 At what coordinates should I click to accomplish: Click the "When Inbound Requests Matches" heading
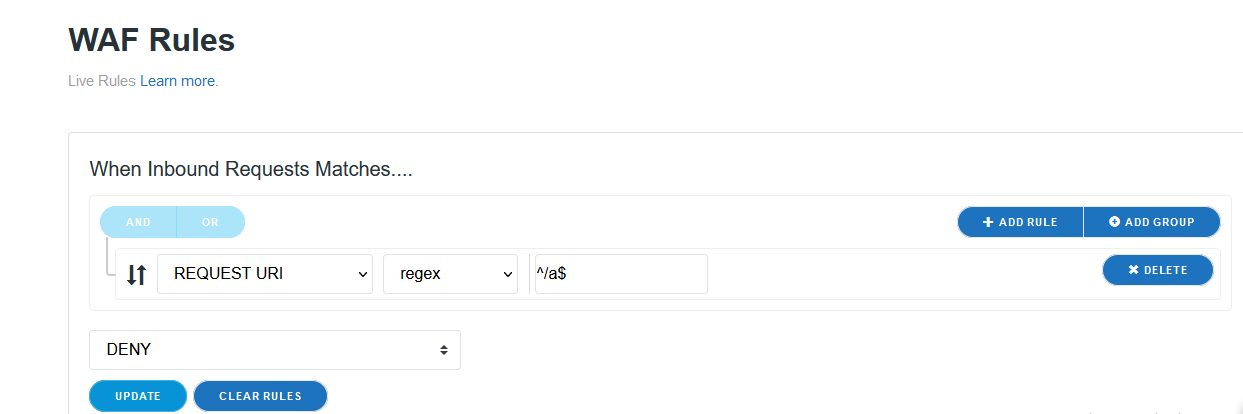coord(251,169)
